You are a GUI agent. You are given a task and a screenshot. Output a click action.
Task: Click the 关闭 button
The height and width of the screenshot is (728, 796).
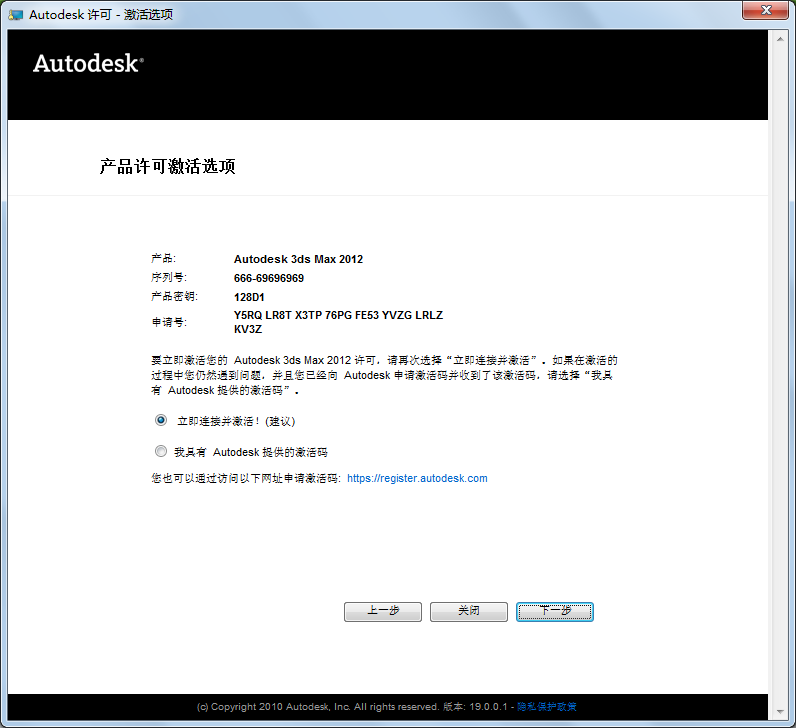click(x=469, y=612)
